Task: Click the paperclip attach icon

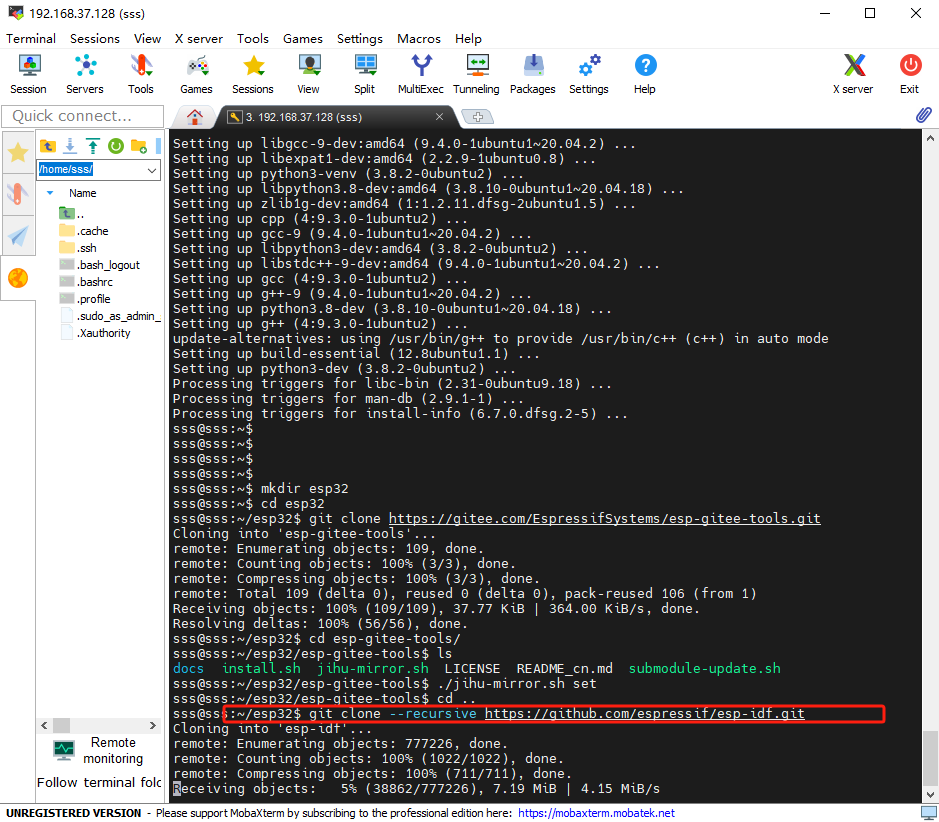Action: tap(923, 115)
